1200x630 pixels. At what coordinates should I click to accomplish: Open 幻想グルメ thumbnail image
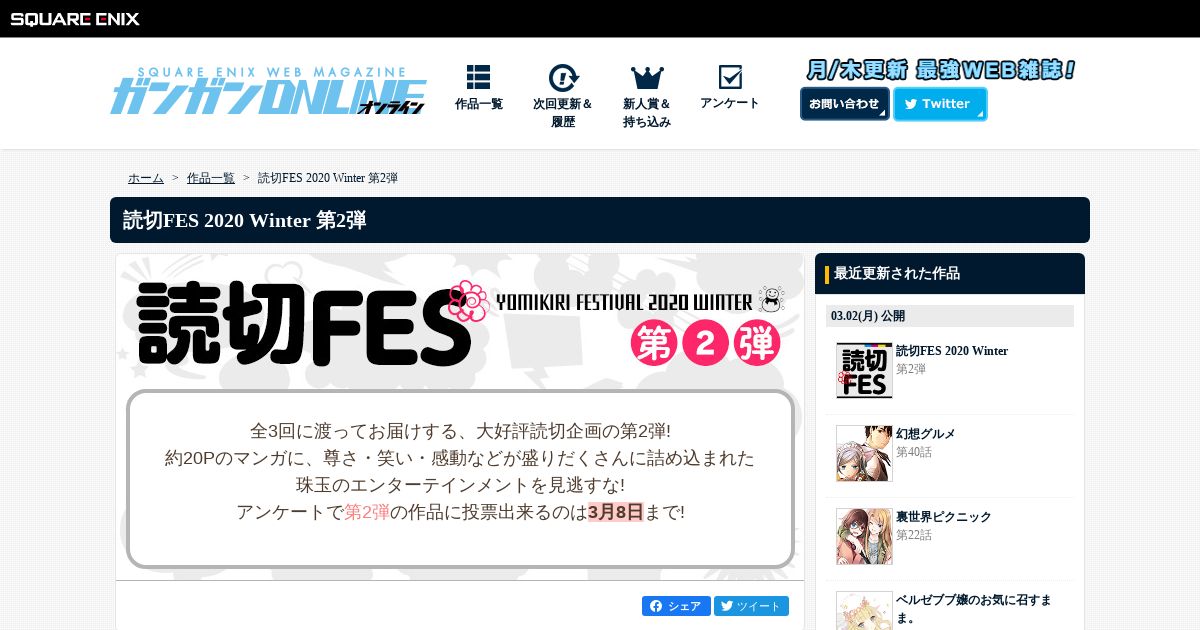tap(864, 453)
